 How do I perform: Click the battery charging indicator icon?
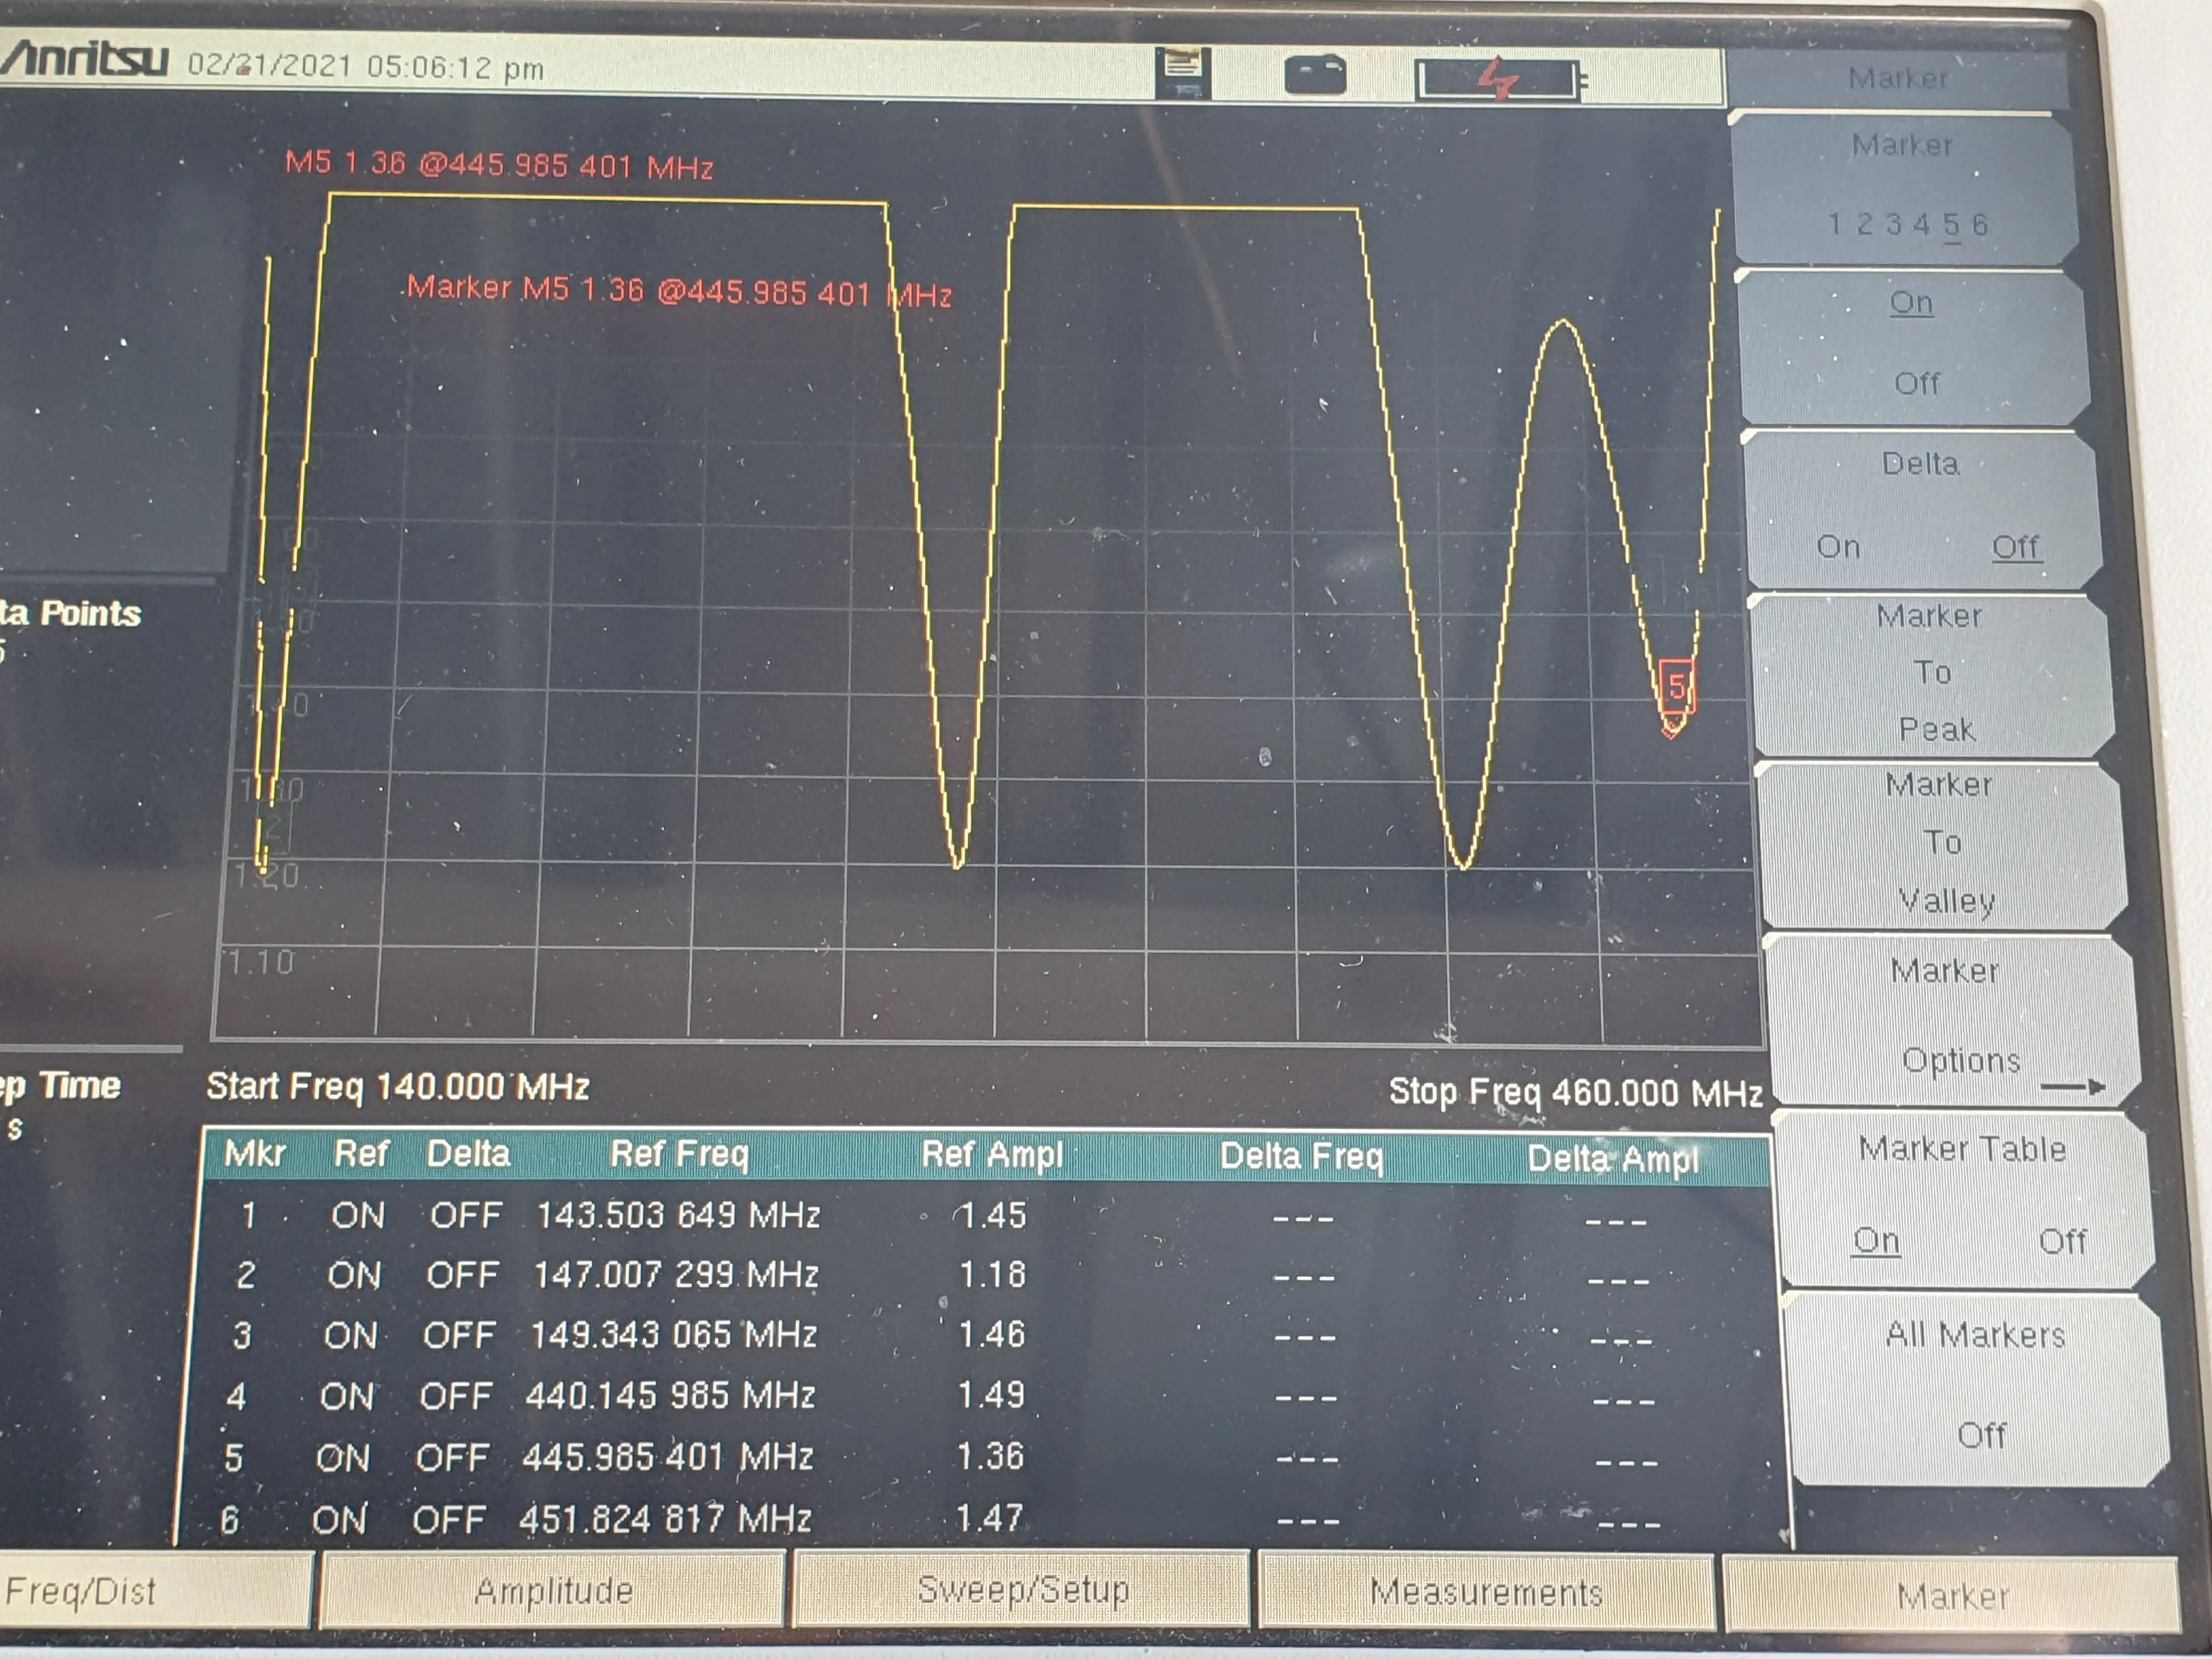pos(1498,79)
